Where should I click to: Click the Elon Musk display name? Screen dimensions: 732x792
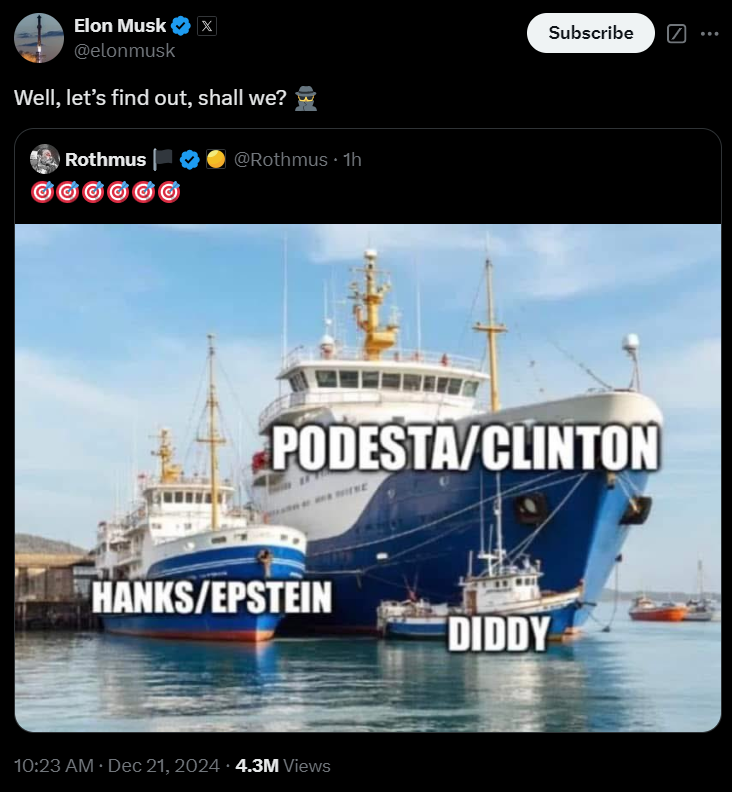pos(120,26)
